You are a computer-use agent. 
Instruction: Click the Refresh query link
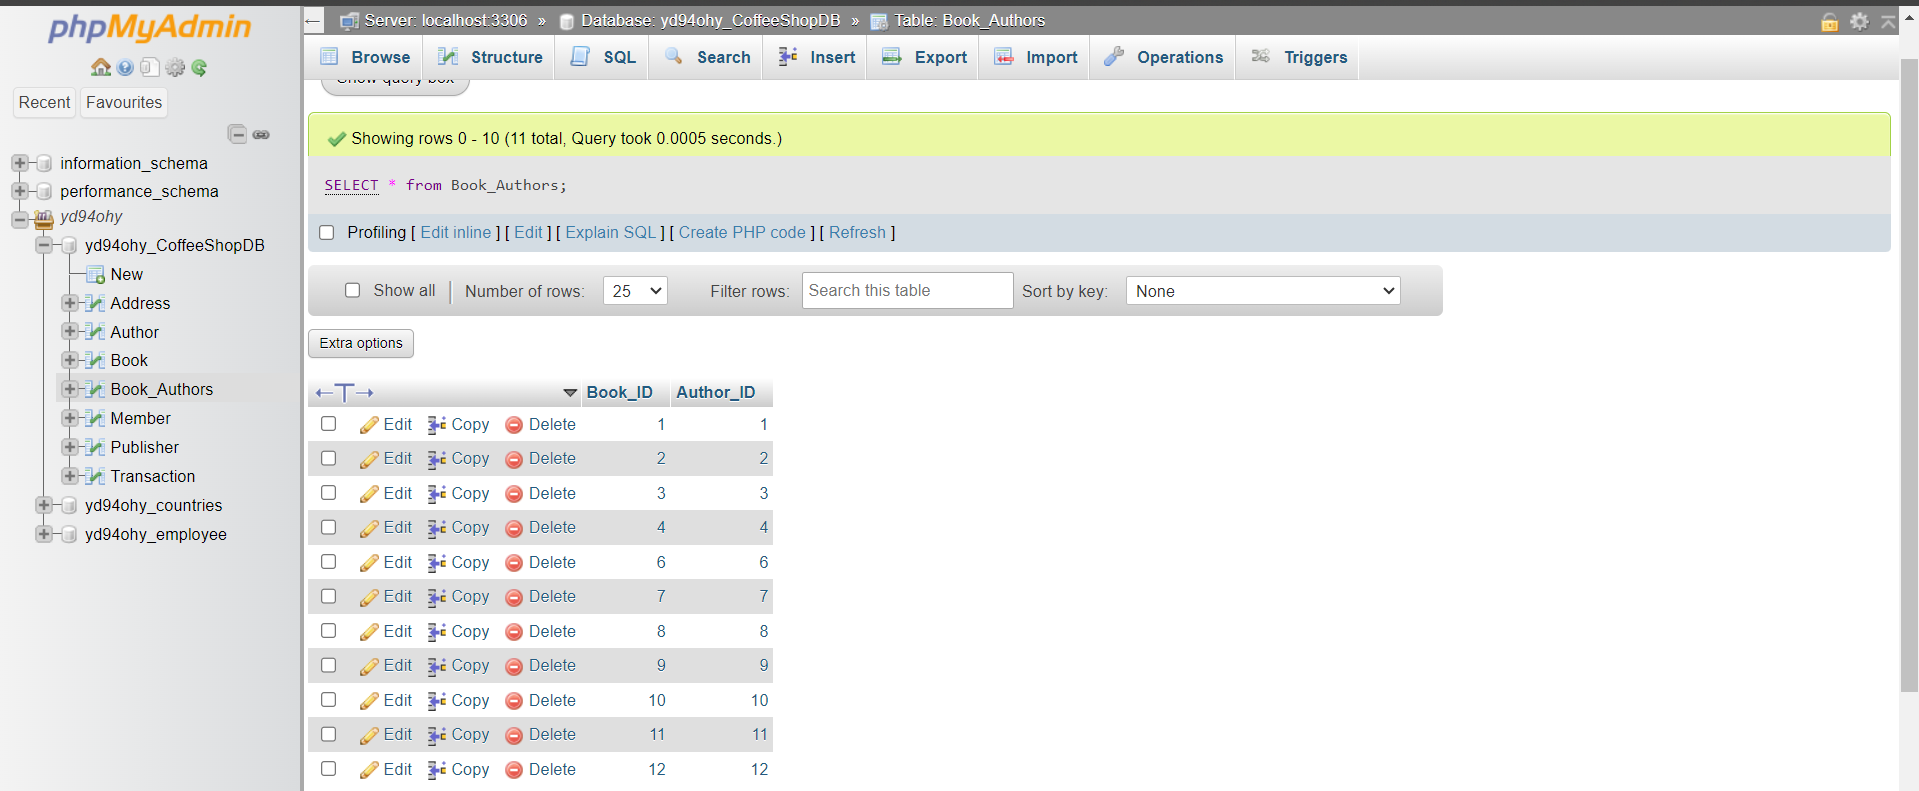(x=857, y=232)
